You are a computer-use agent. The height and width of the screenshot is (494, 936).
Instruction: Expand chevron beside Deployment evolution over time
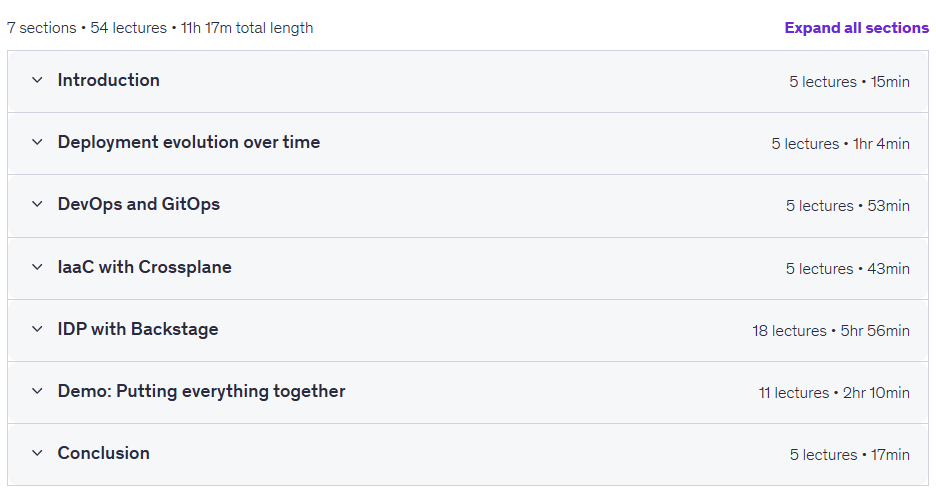point(37,142)
